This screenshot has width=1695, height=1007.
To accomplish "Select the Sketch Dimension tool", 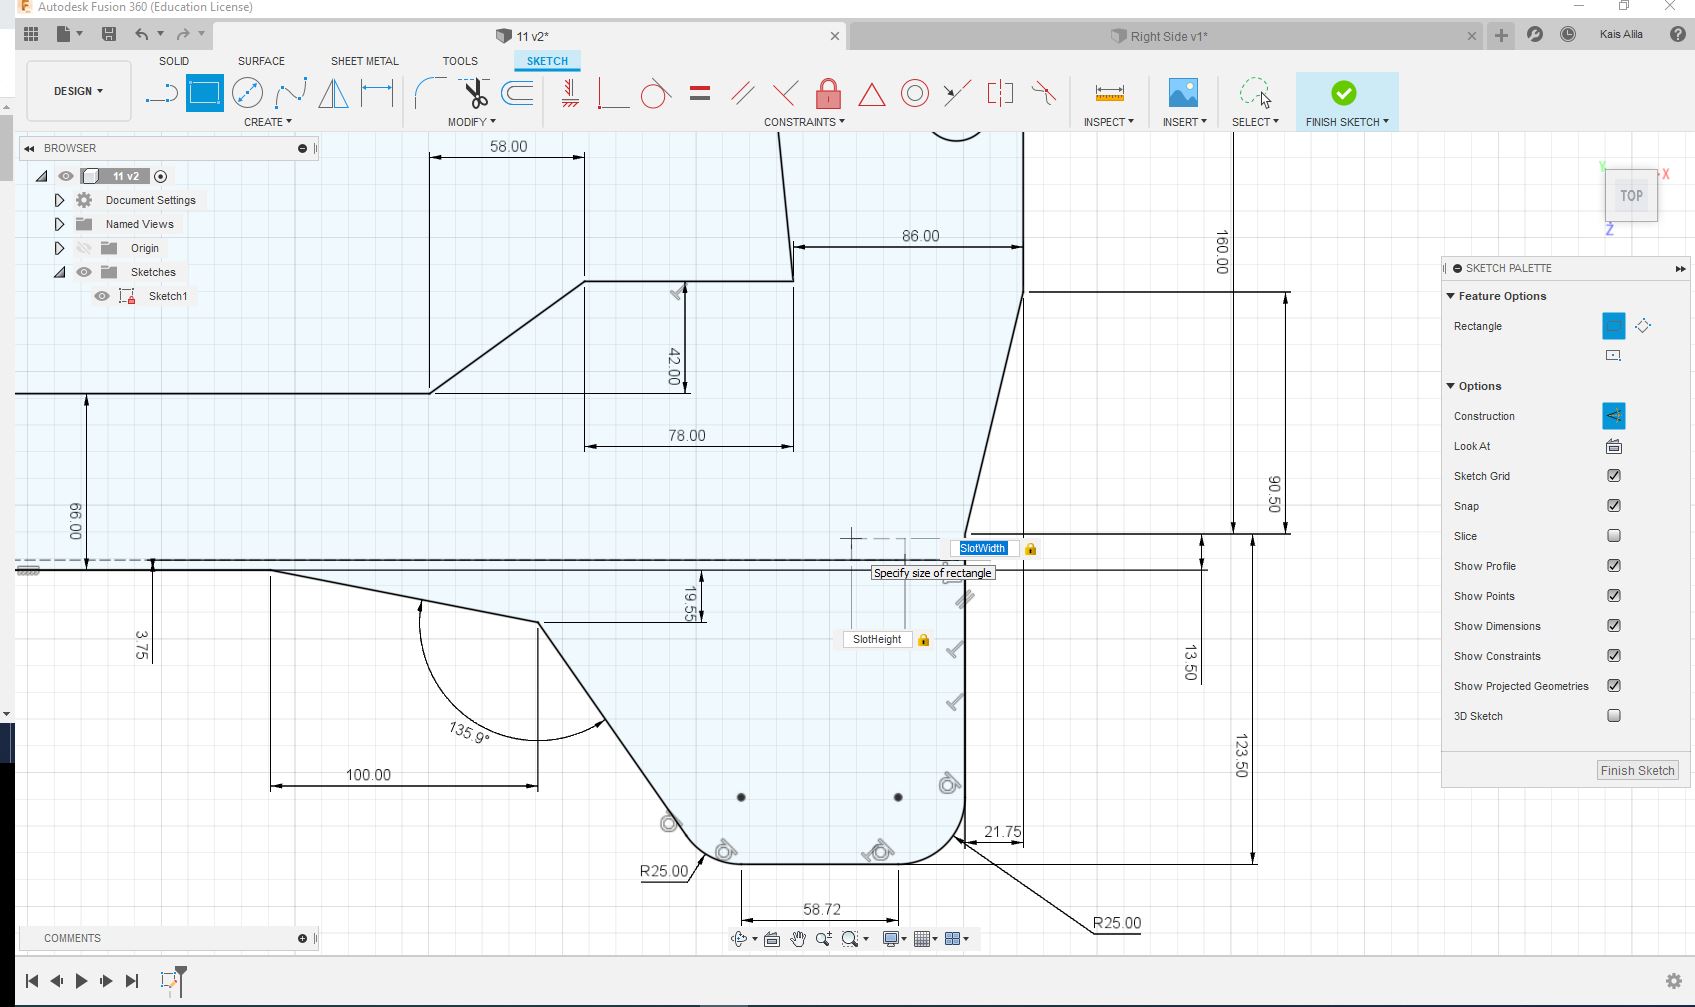I will (x=377, y=94).
